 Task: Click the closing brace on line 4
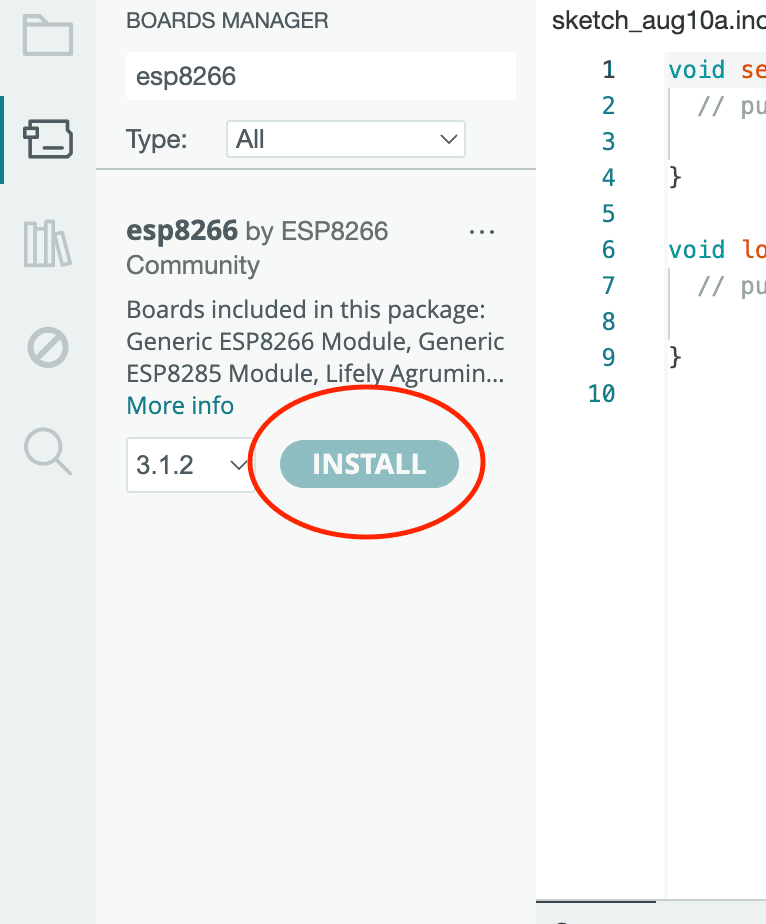coord(675,177)
